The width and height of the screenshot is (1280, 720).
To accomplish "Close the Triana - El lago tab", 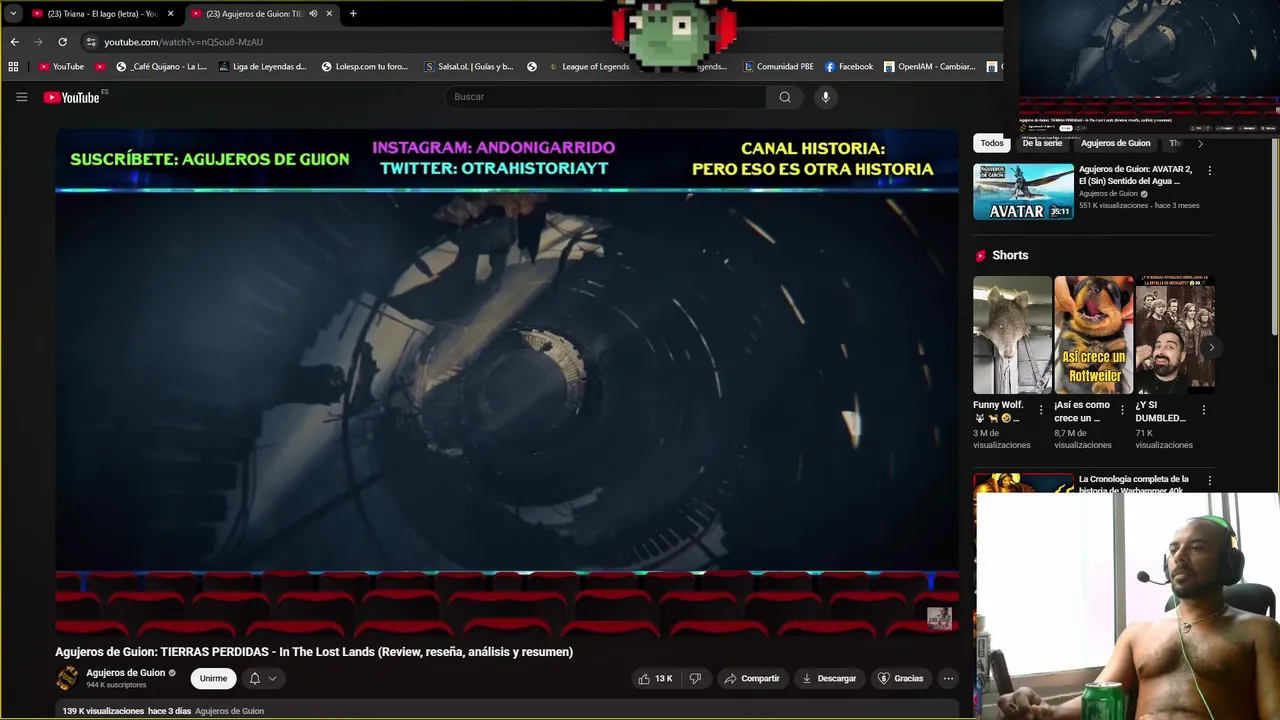I will point(170,14).
